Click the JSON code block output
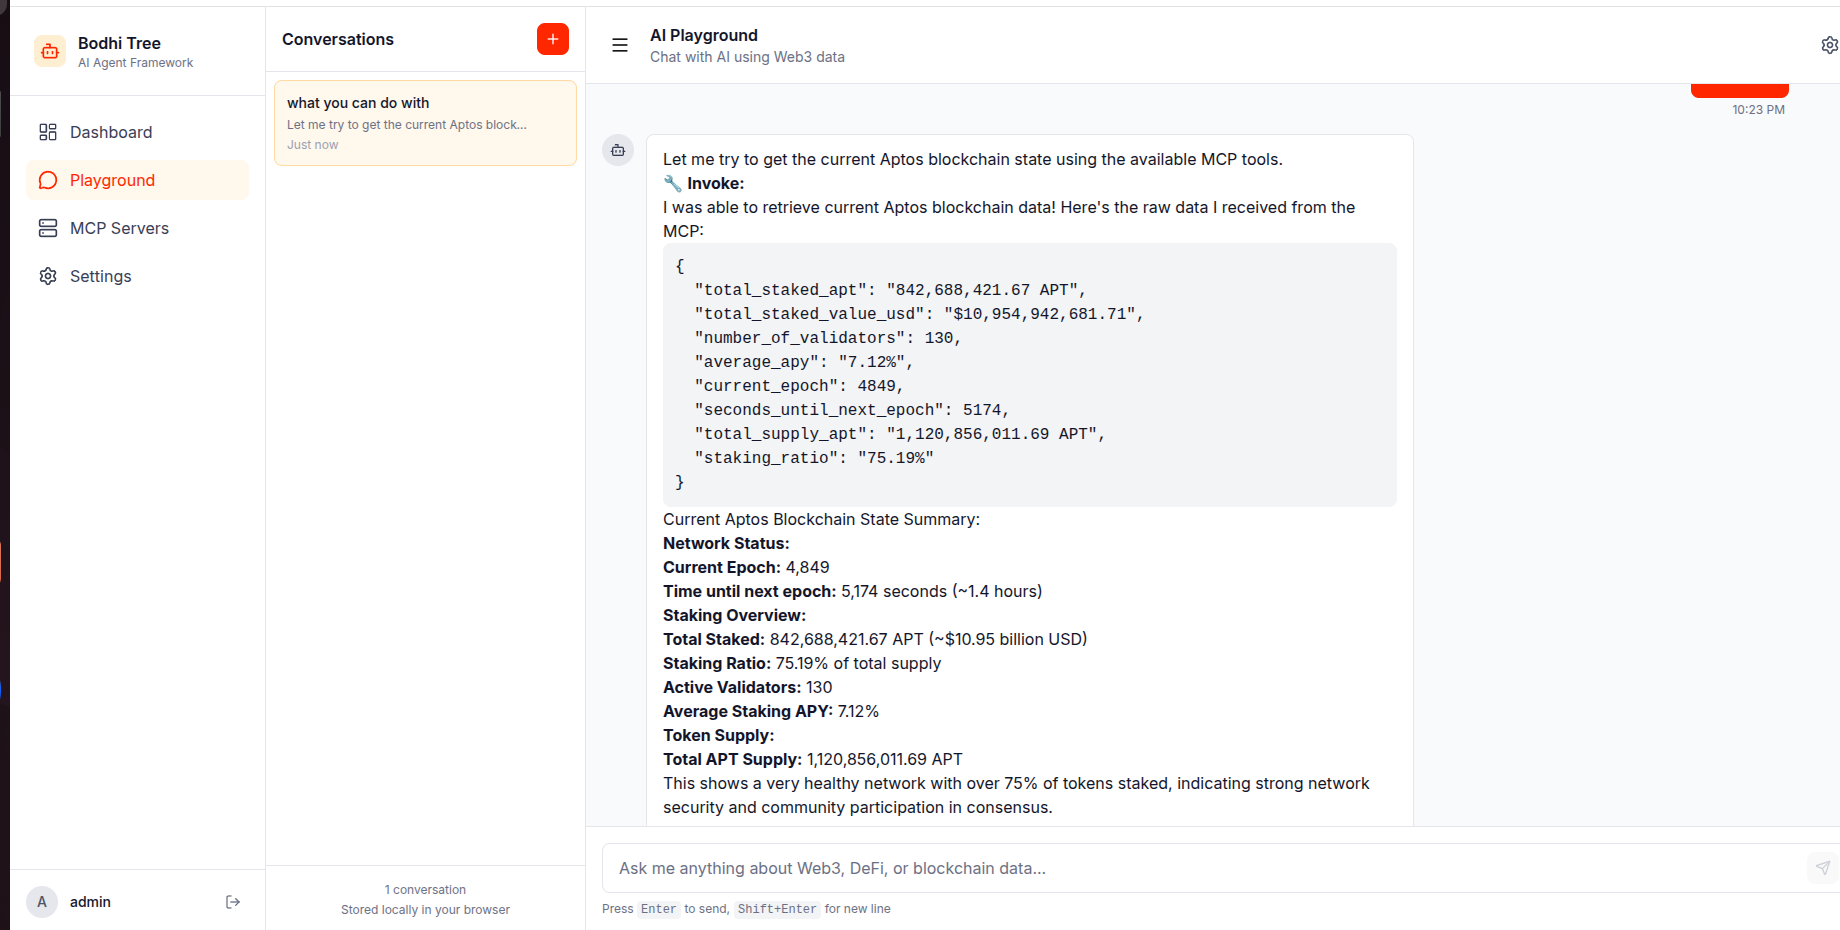 [x=1029, y=375]
